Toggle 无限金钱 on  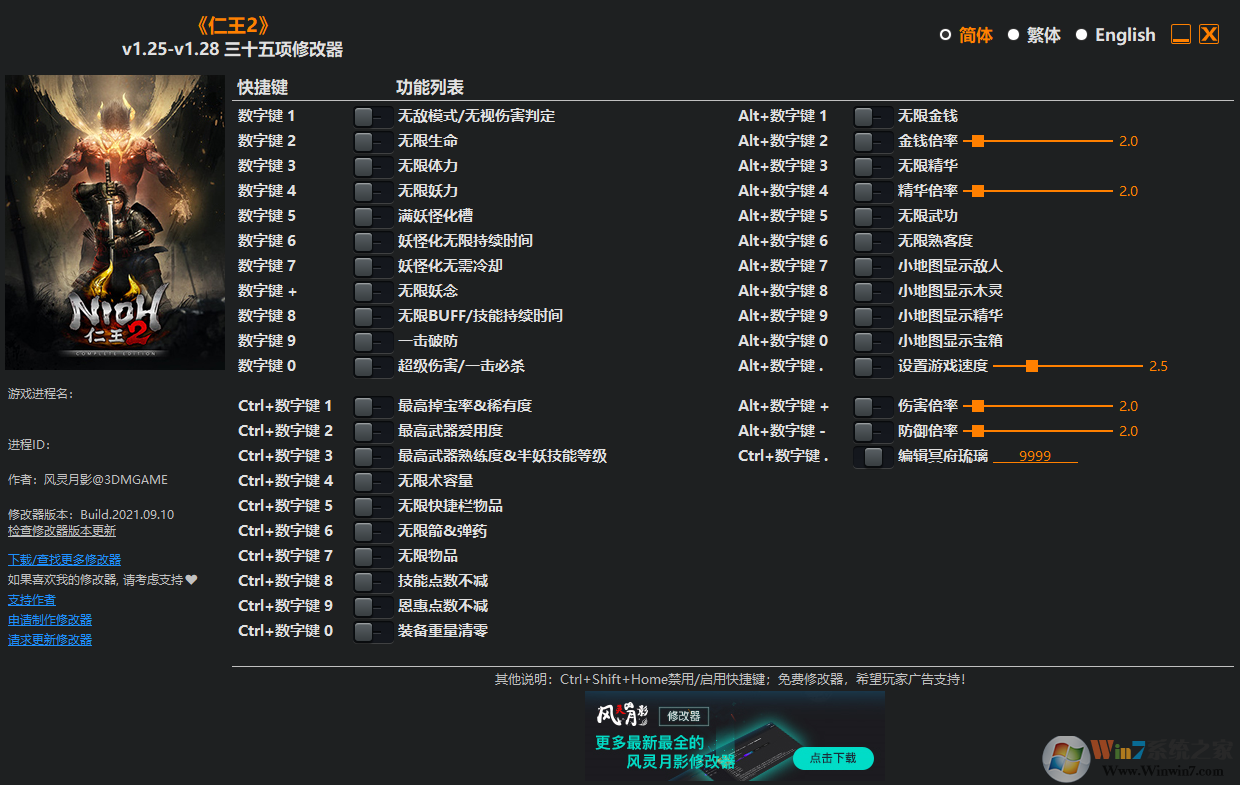871,115
